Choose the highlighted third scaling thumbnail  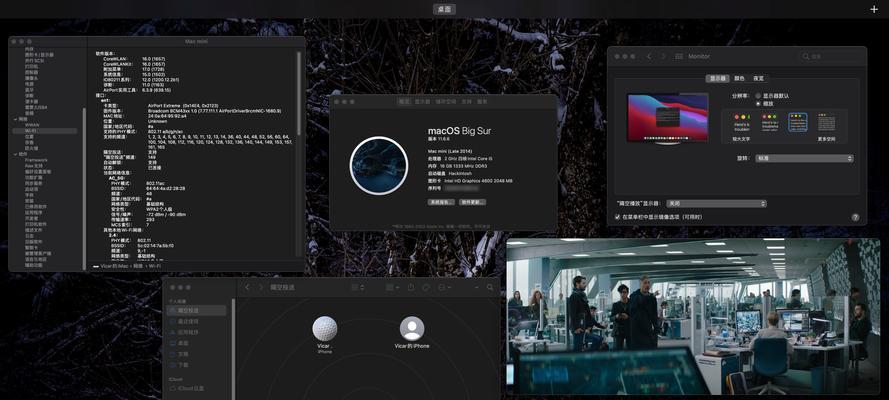pos(797,122)
